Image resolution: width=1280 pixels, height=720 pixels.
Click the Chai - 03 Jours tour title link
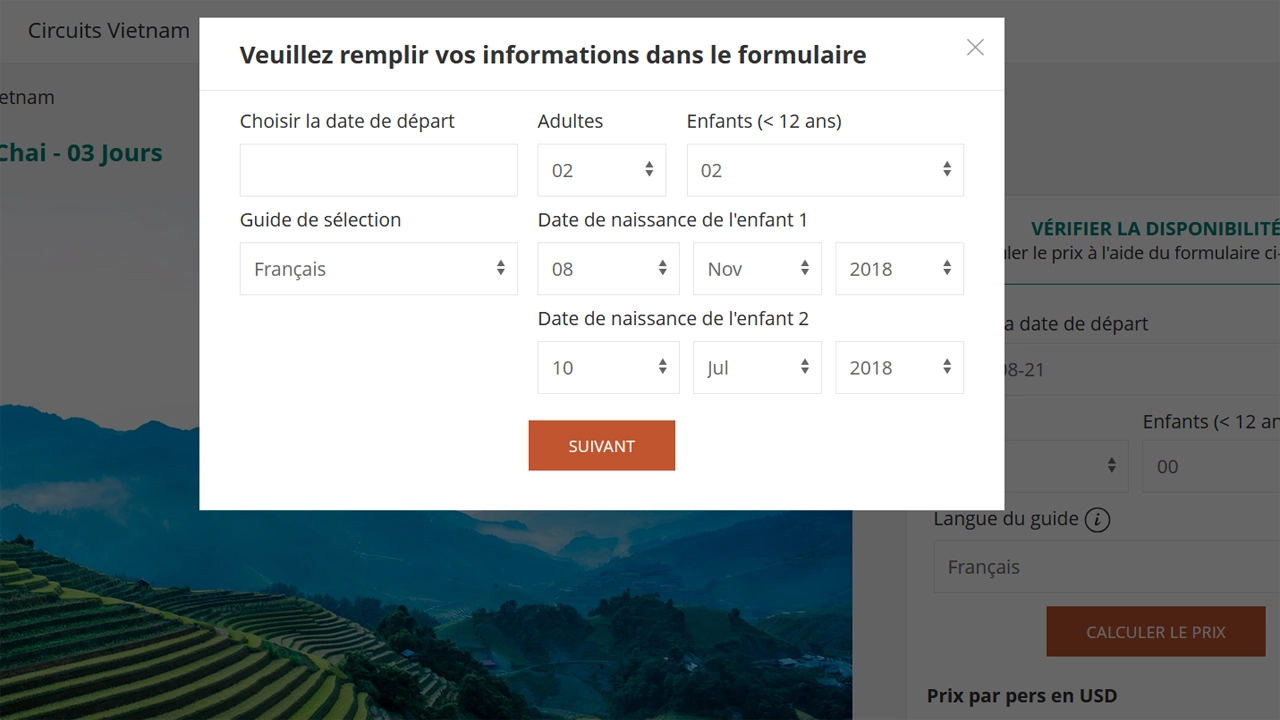80,152
